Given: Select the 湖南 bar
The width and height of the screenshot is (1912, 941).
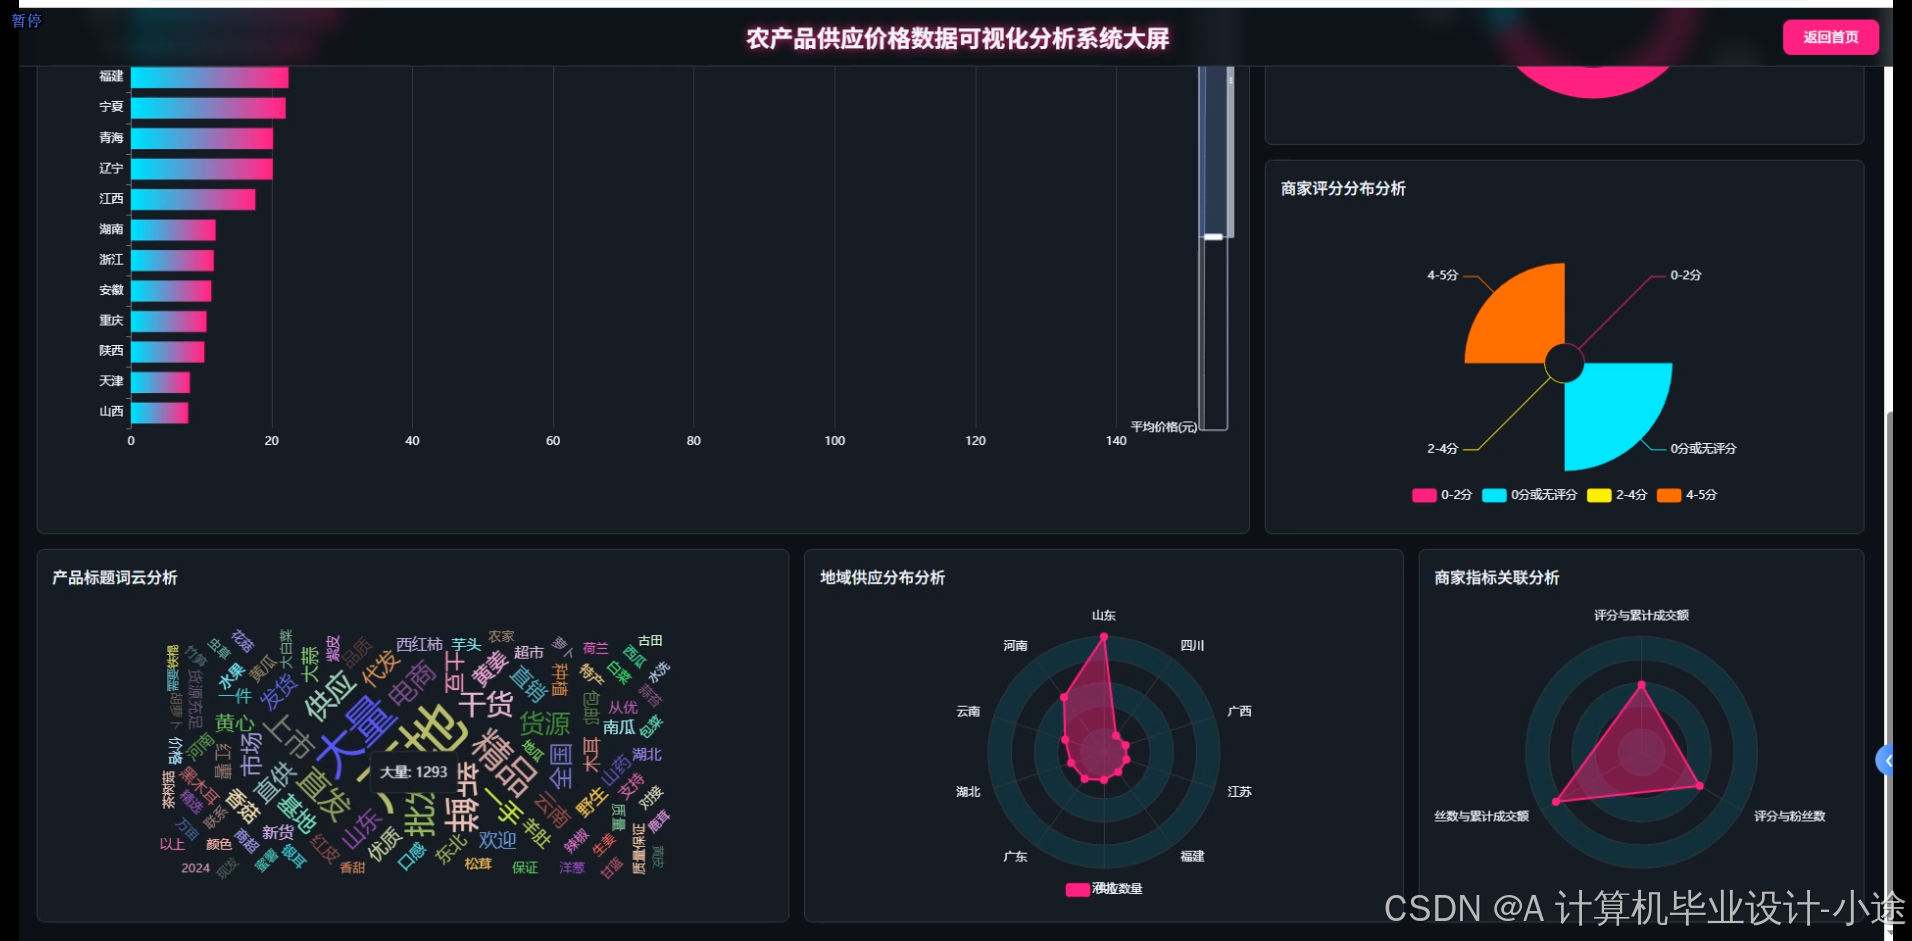Looking at the screenshot, I should coord(173,230).
